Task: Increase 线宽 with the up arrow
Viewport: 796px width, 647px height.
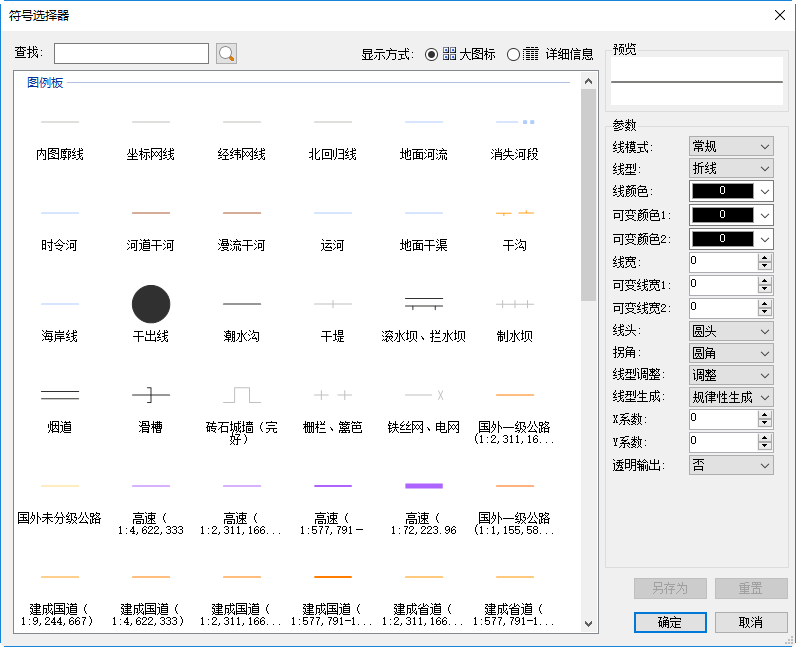Action: 765,257
